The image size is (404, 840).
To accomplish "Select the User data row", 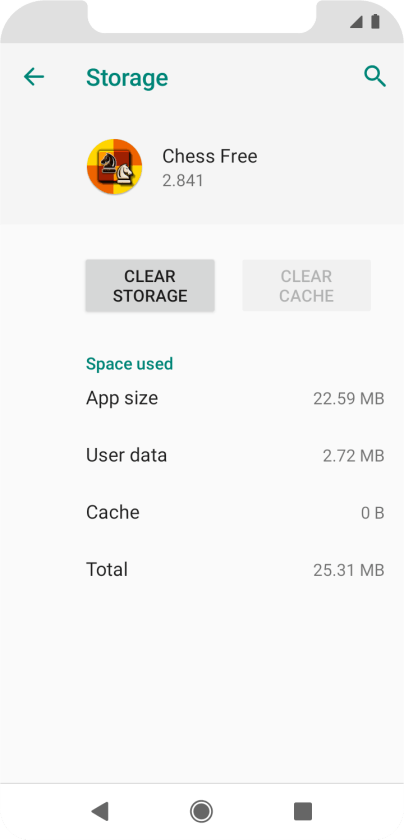I will coord(235,455).
